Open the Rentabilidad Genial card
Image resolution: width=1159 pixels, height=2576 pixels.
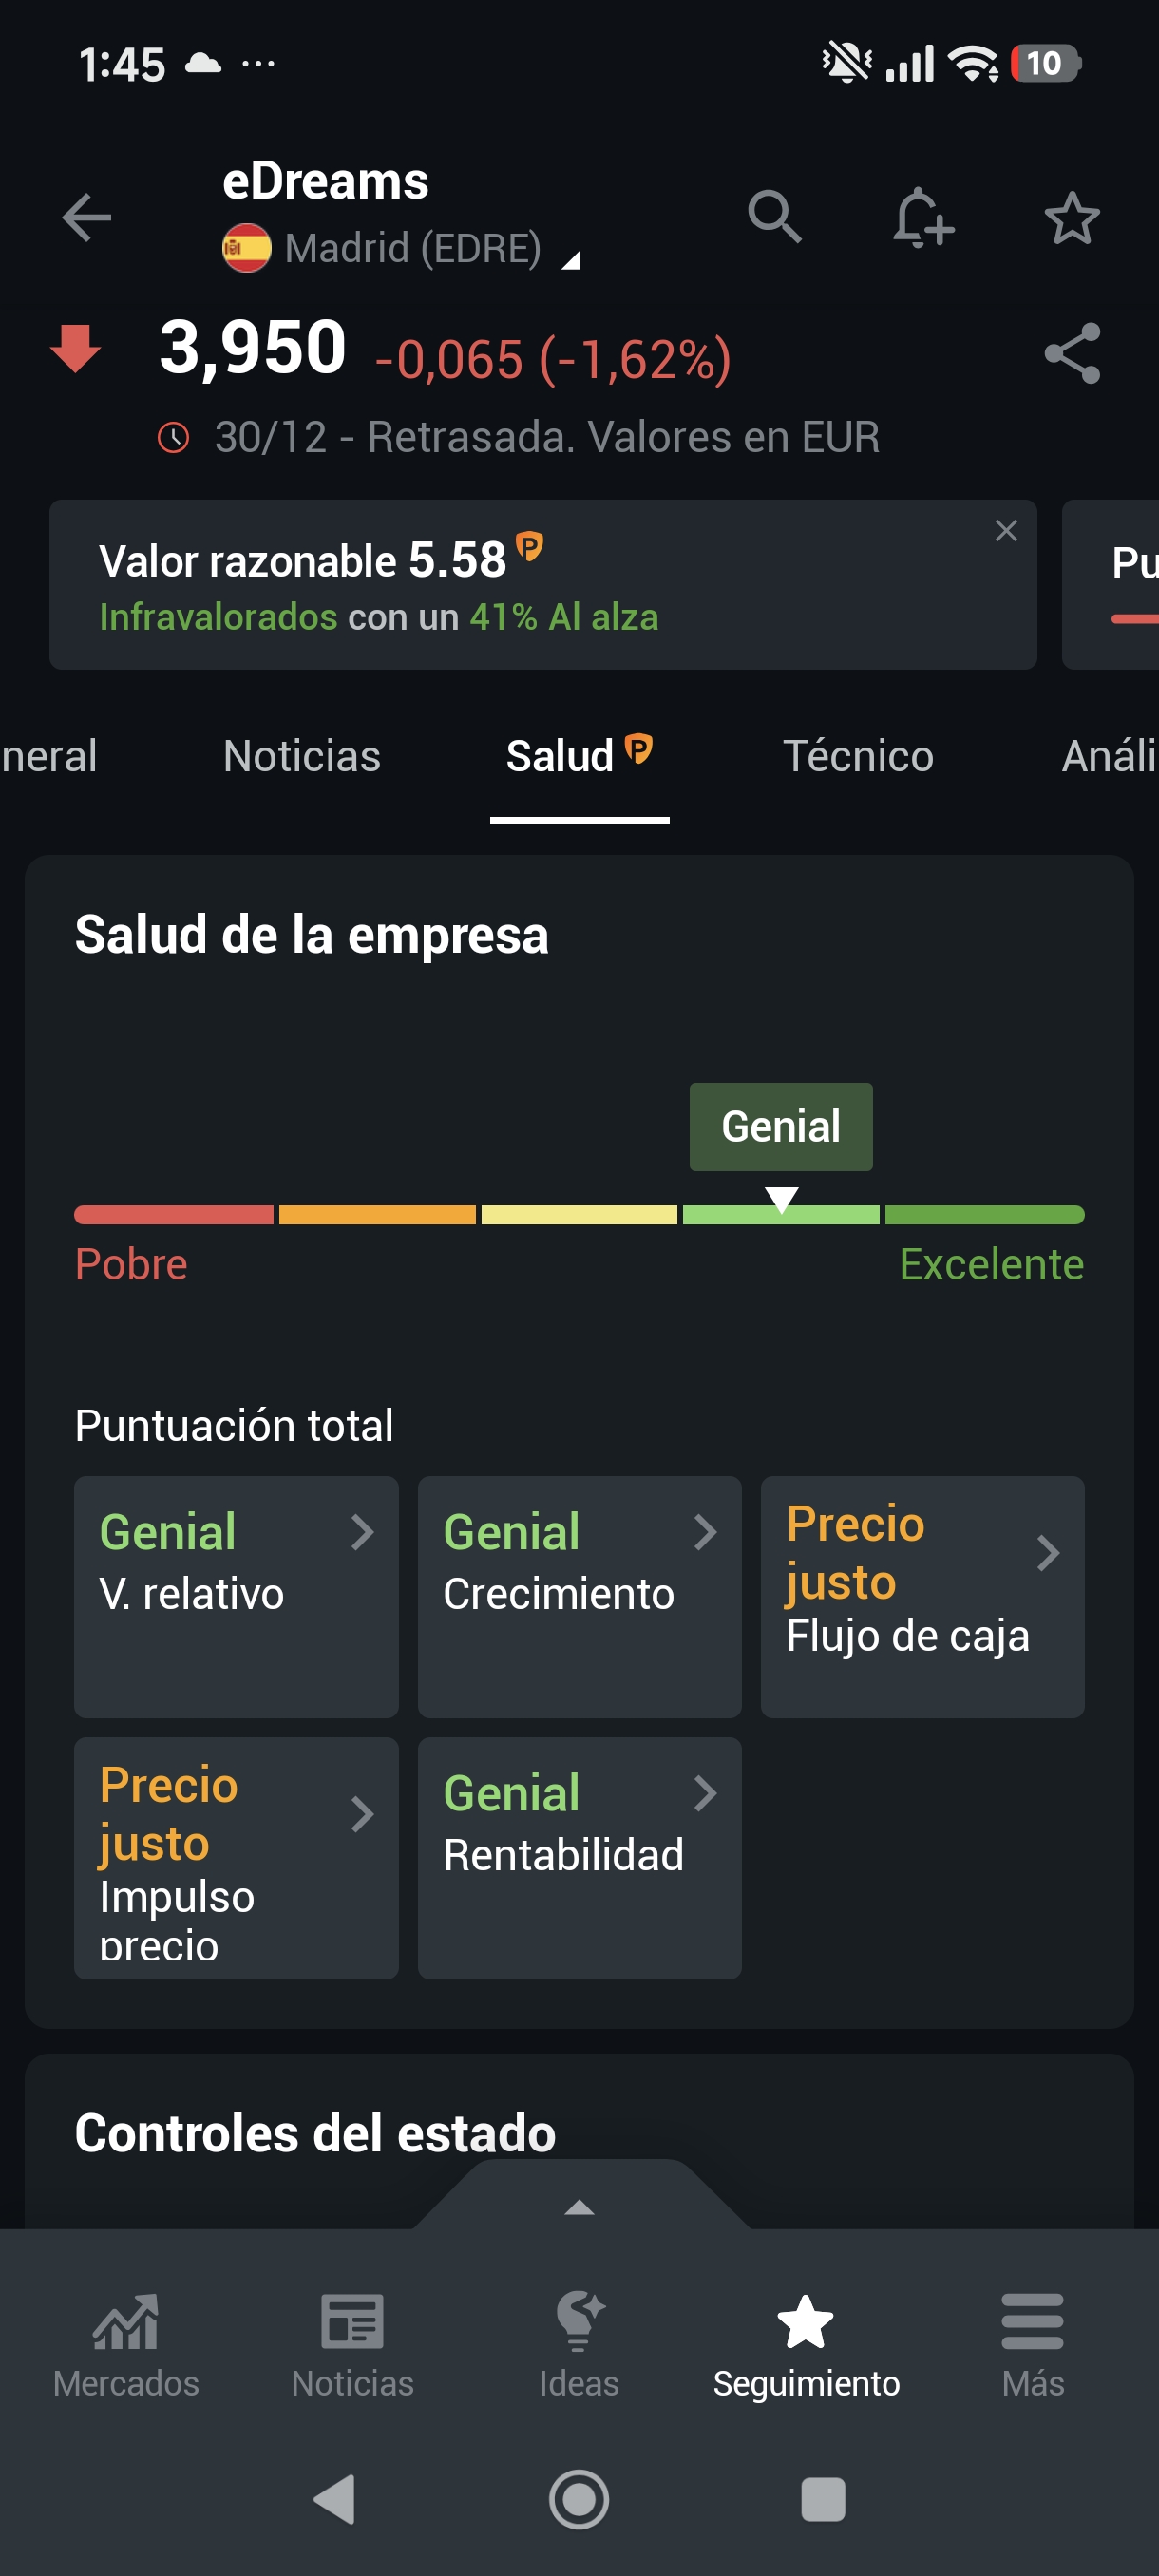click(579, 1857)
